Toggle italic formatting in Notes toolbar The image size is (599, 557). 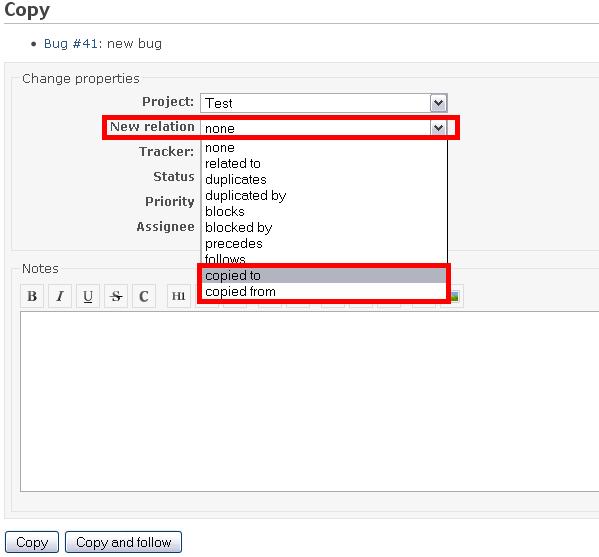coord(60,296)
